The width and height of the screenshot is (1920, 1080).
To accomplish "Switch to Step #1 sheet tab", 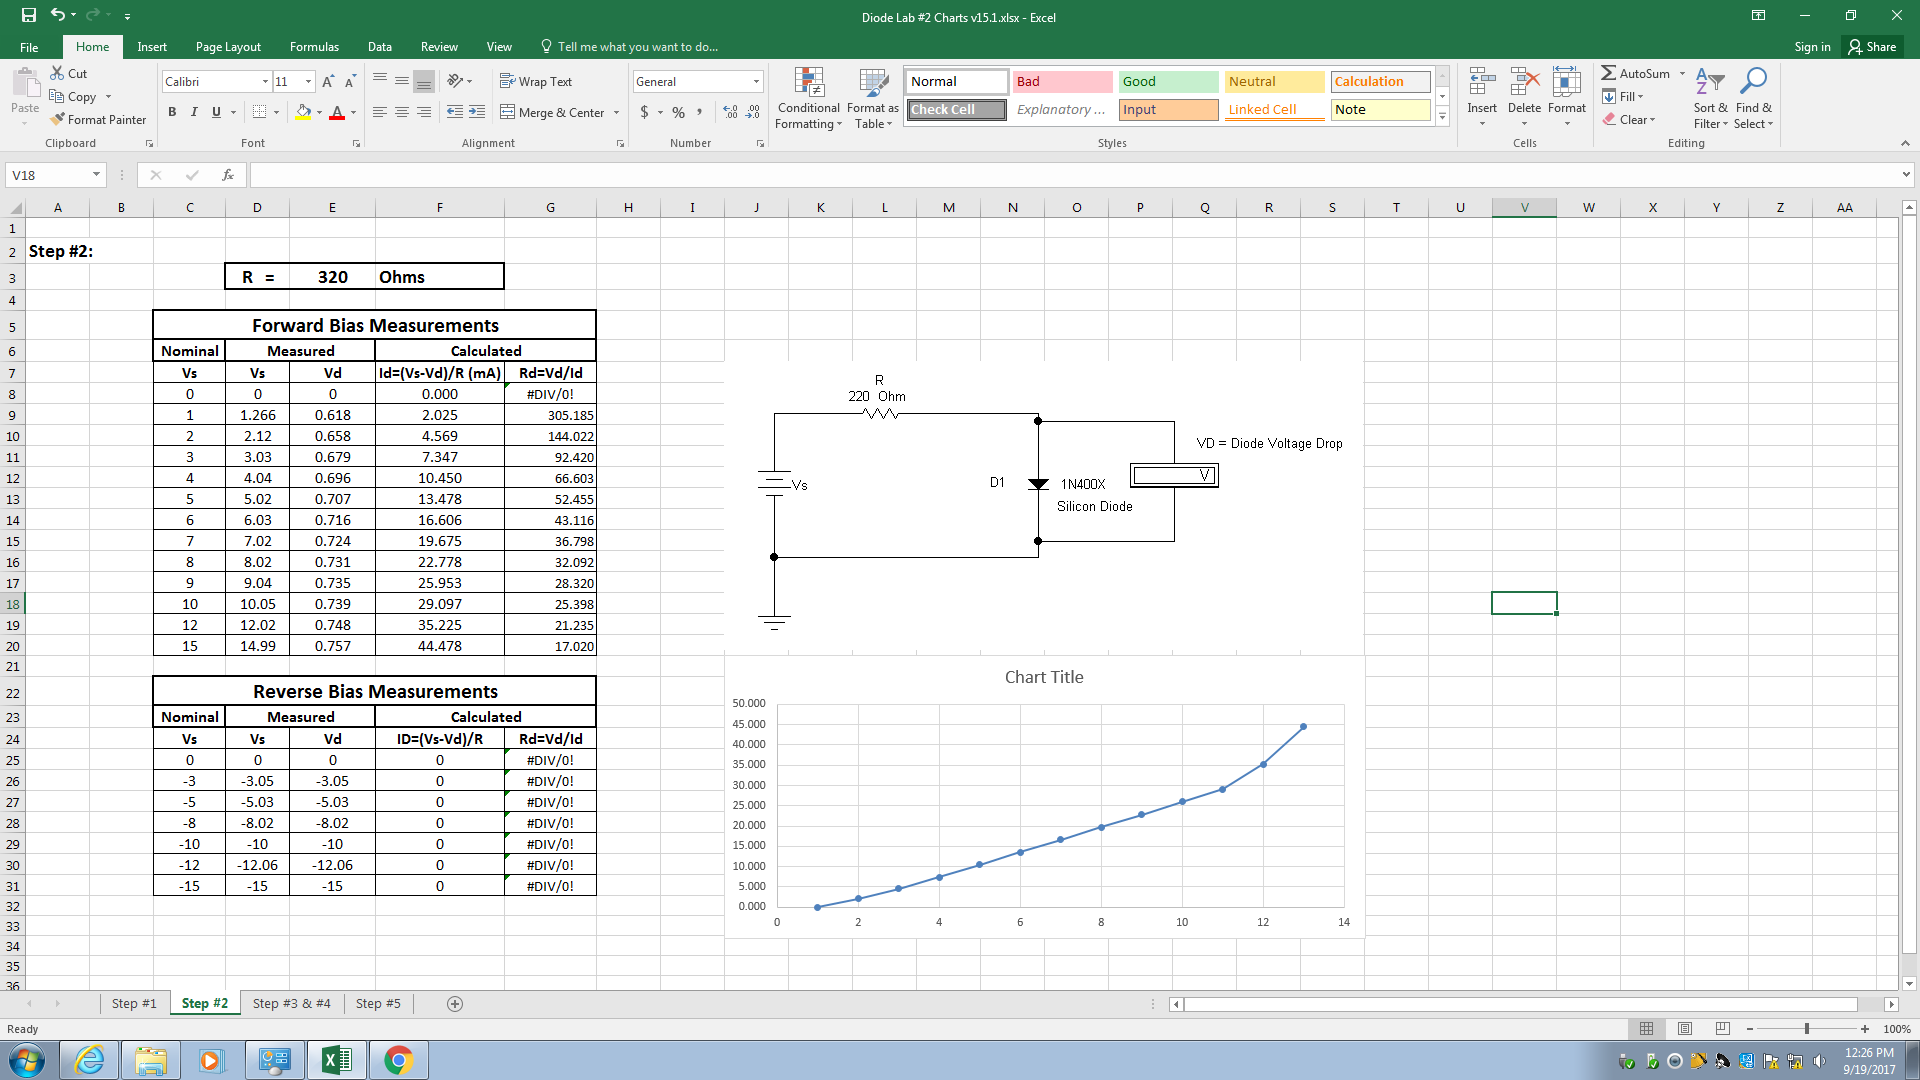I will point(134,1003).
